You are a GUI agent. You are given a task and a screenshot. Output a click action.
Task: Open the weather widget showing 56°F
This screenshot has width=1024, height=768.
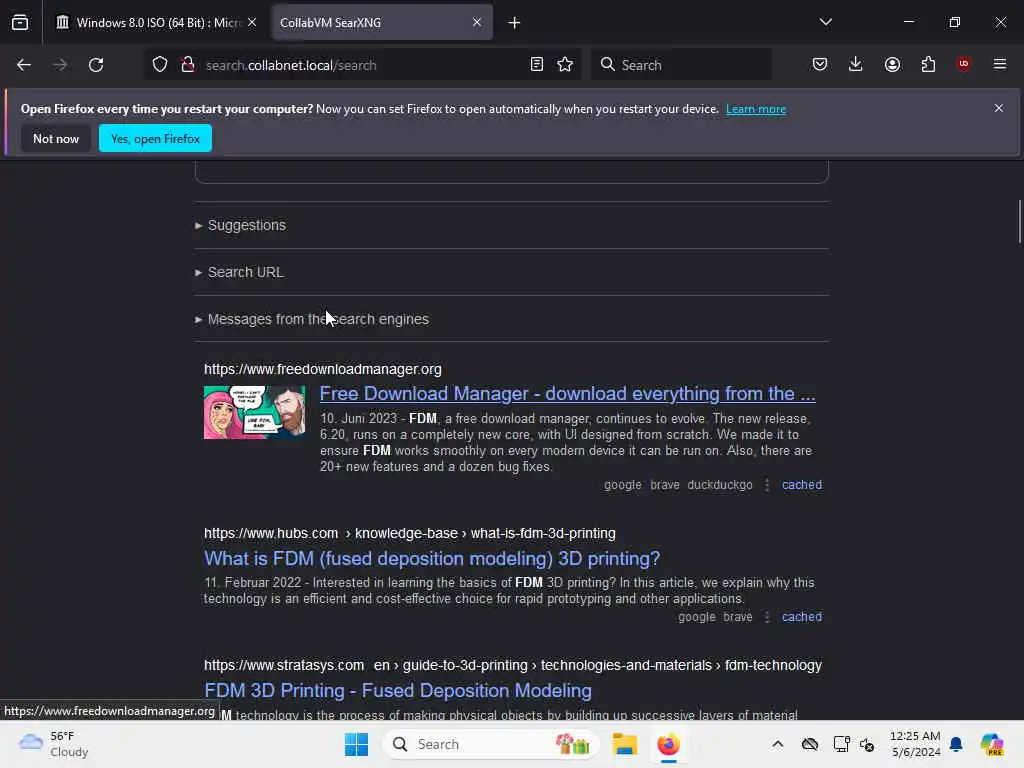click(54, 744)
